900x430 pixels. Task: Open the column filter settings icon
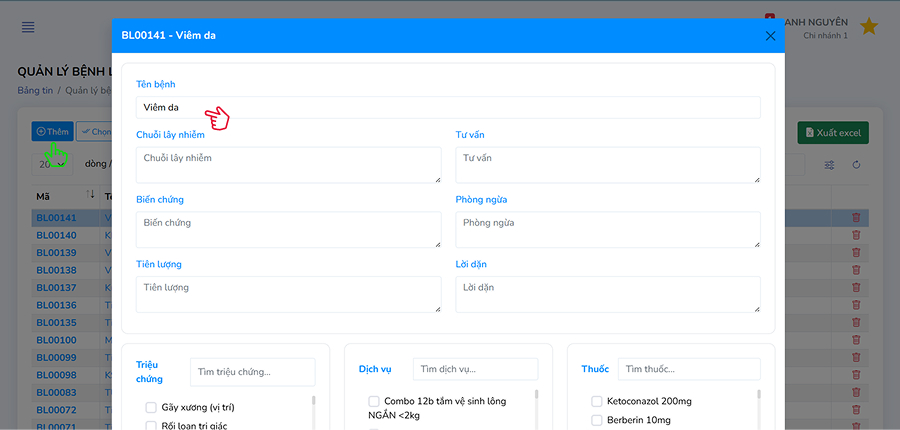(829, 165)
